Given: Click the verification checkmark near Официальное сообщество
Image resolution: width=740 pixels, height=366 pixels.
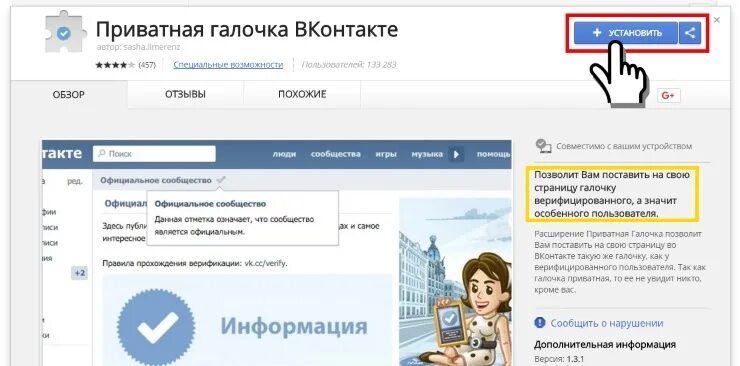Looking at the screenshot, I should 221,180.
